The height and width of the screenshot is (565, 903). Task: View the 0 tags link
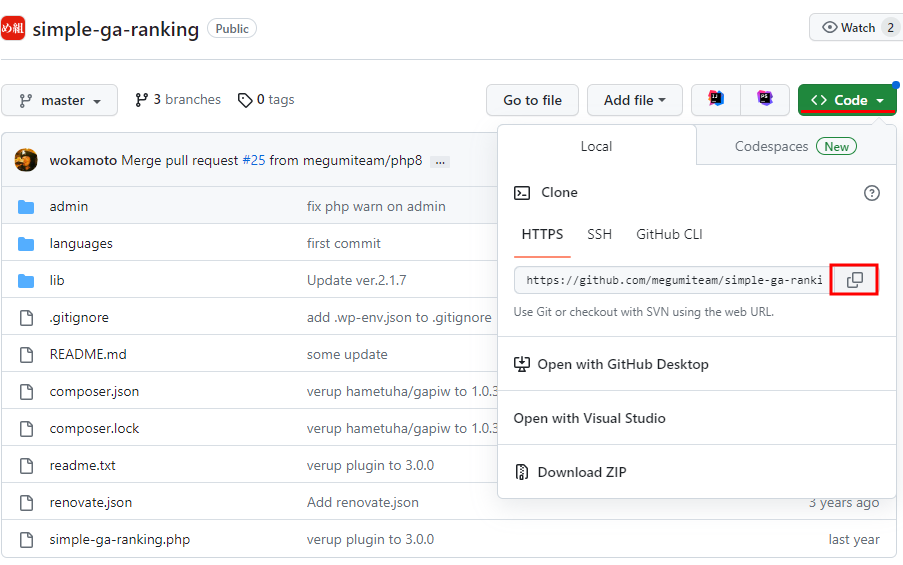tap(266, 100)
